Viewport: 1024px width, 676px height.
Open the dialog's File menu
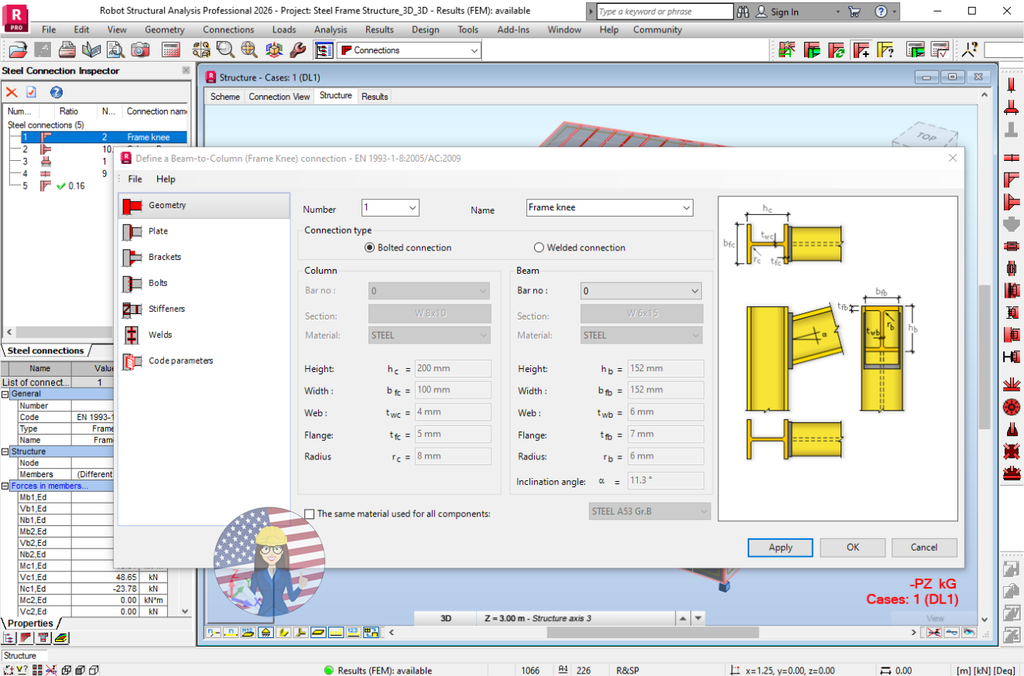click(134, 179)
